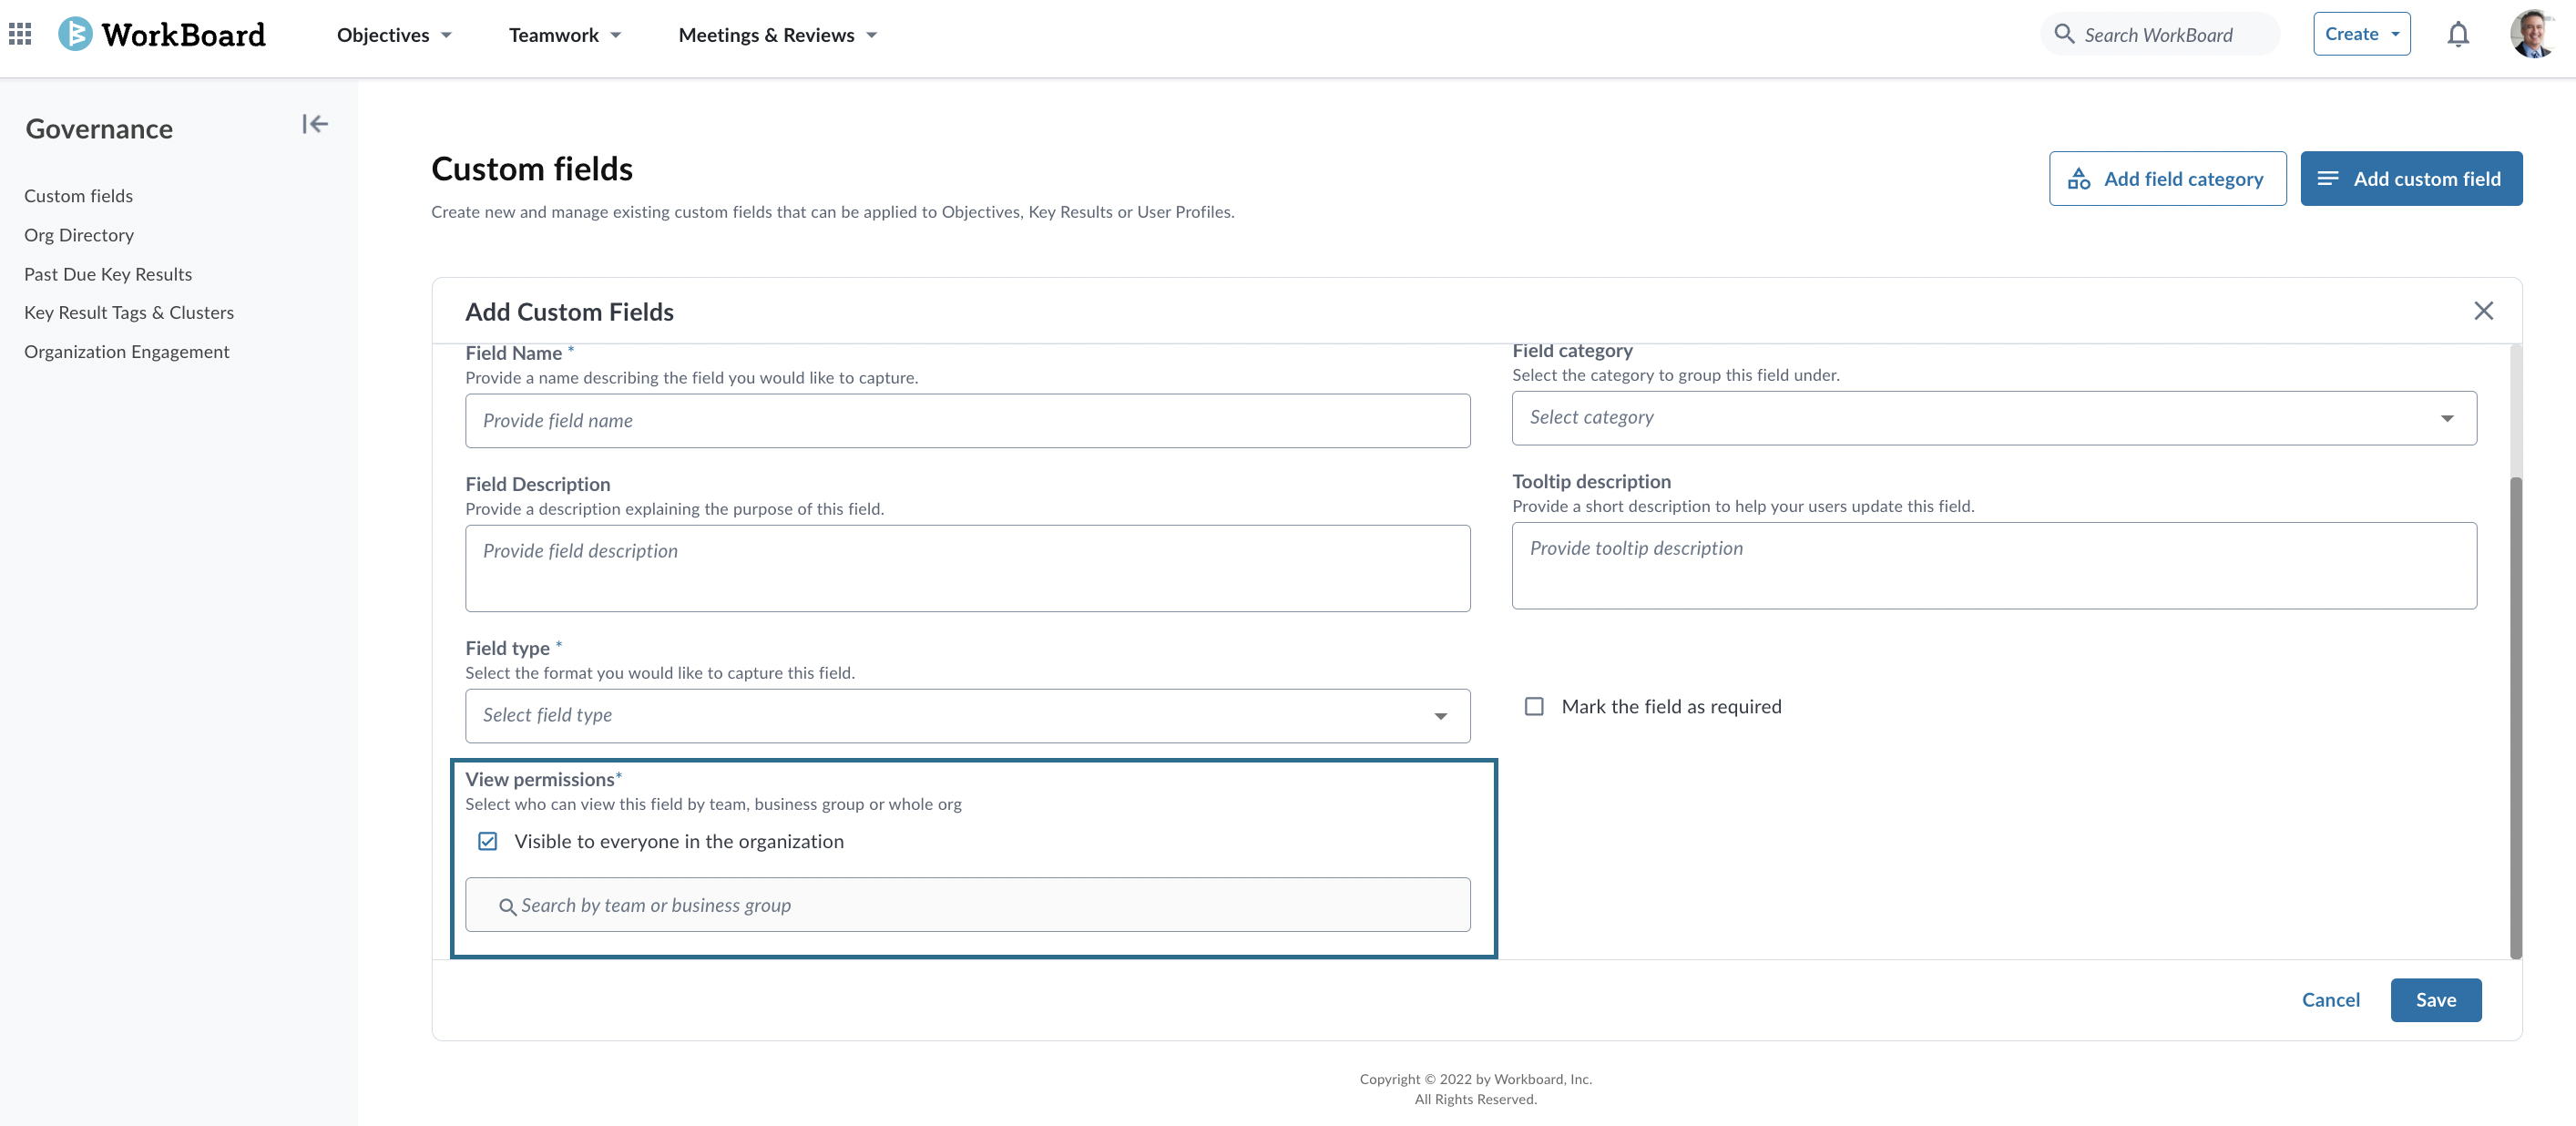Focus the Provide field name input

967,421
